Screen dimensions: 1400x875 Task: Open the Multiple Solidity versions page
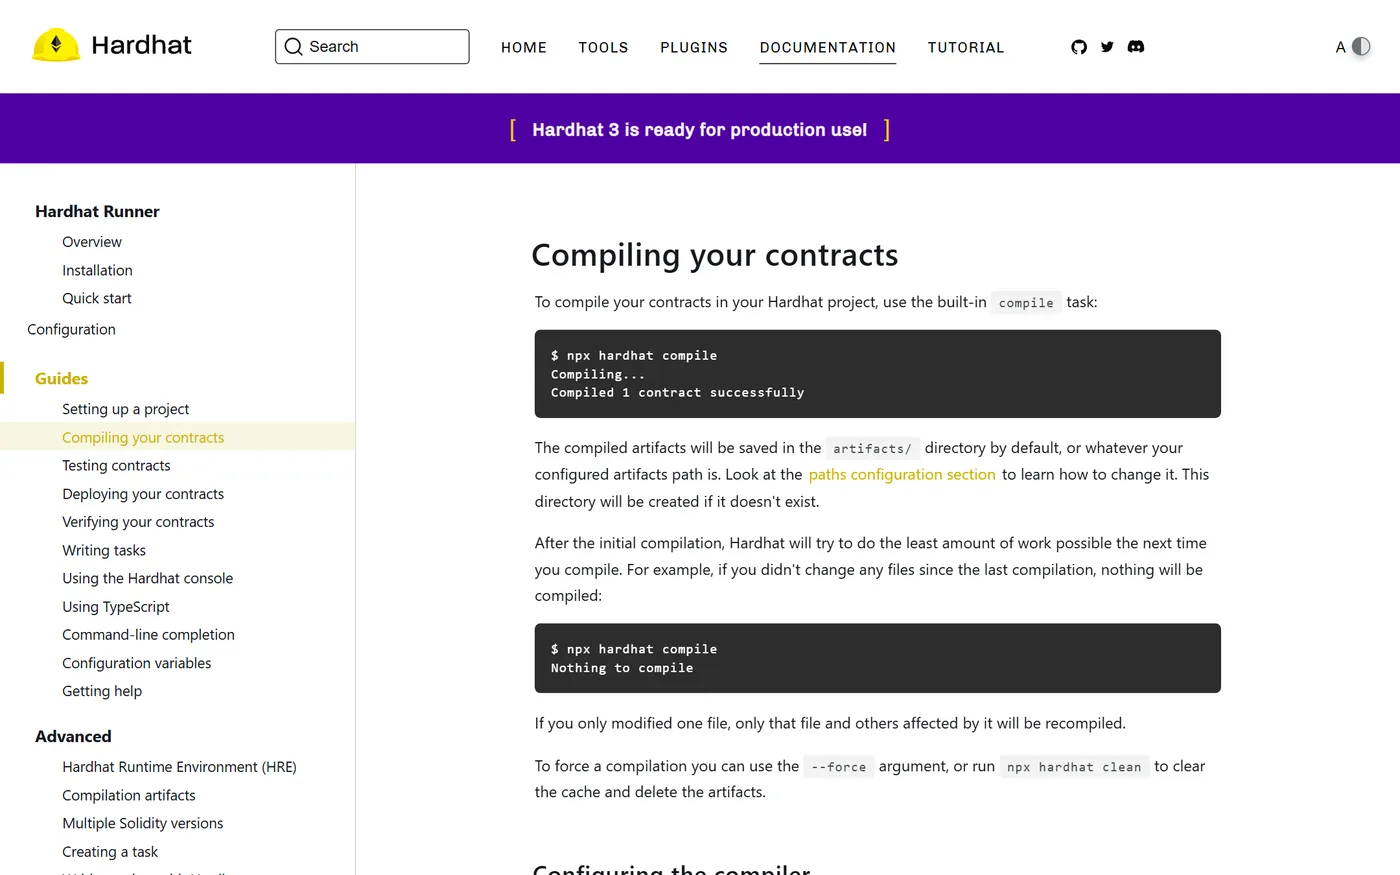[143, 823]
